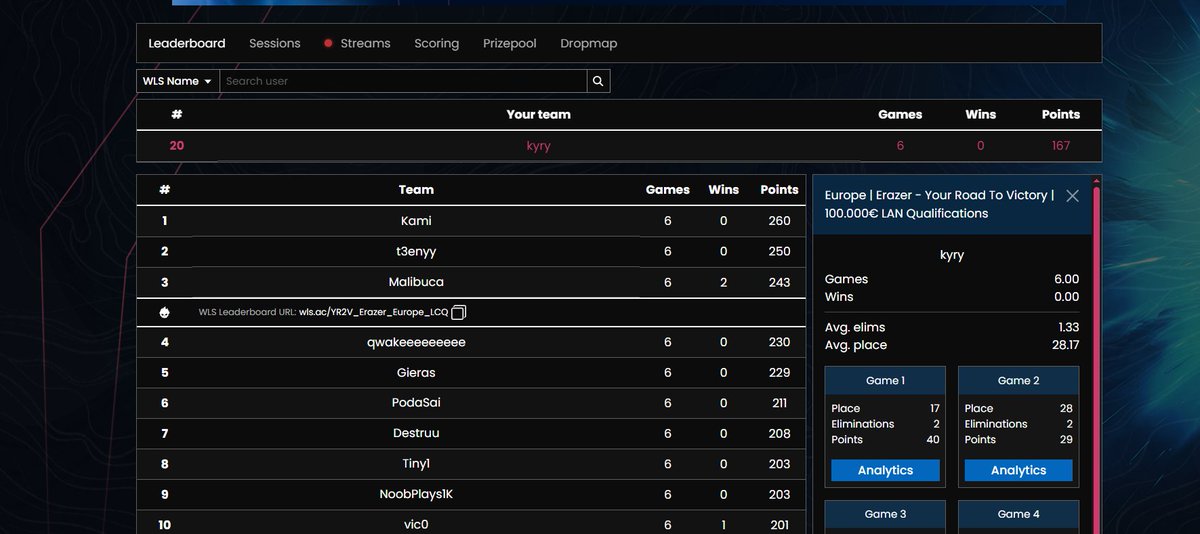This screenshot has height=534, width=1200.
Task: Click the Game 2 card header
Action: (1018, 381)
